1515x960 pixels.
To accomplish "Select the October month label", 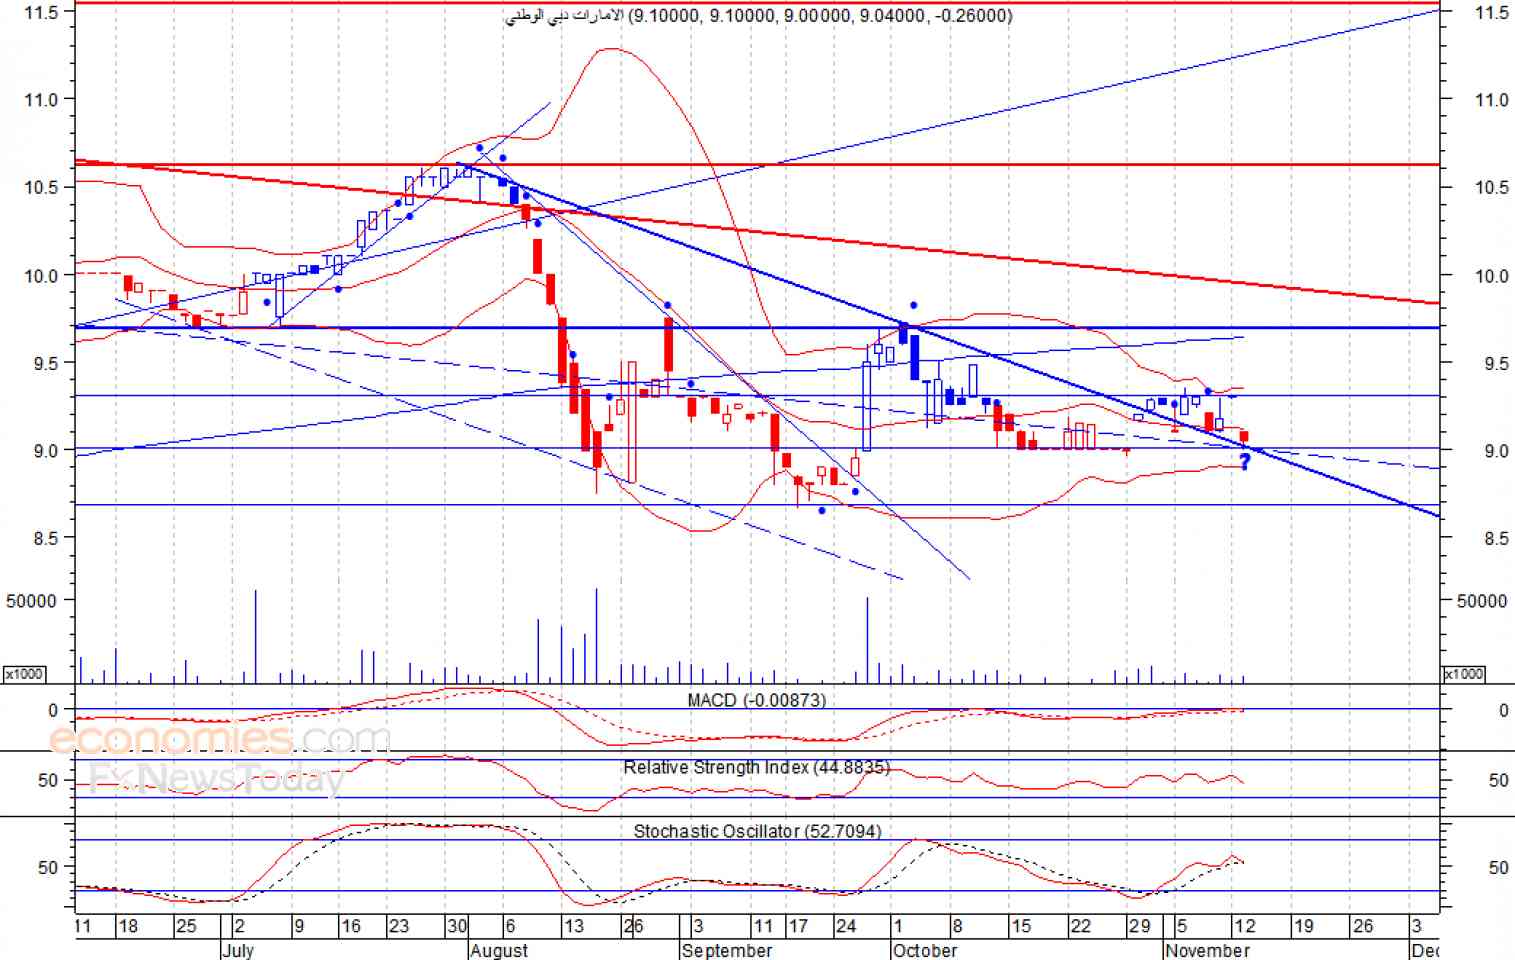I will (x=925, y=950).
